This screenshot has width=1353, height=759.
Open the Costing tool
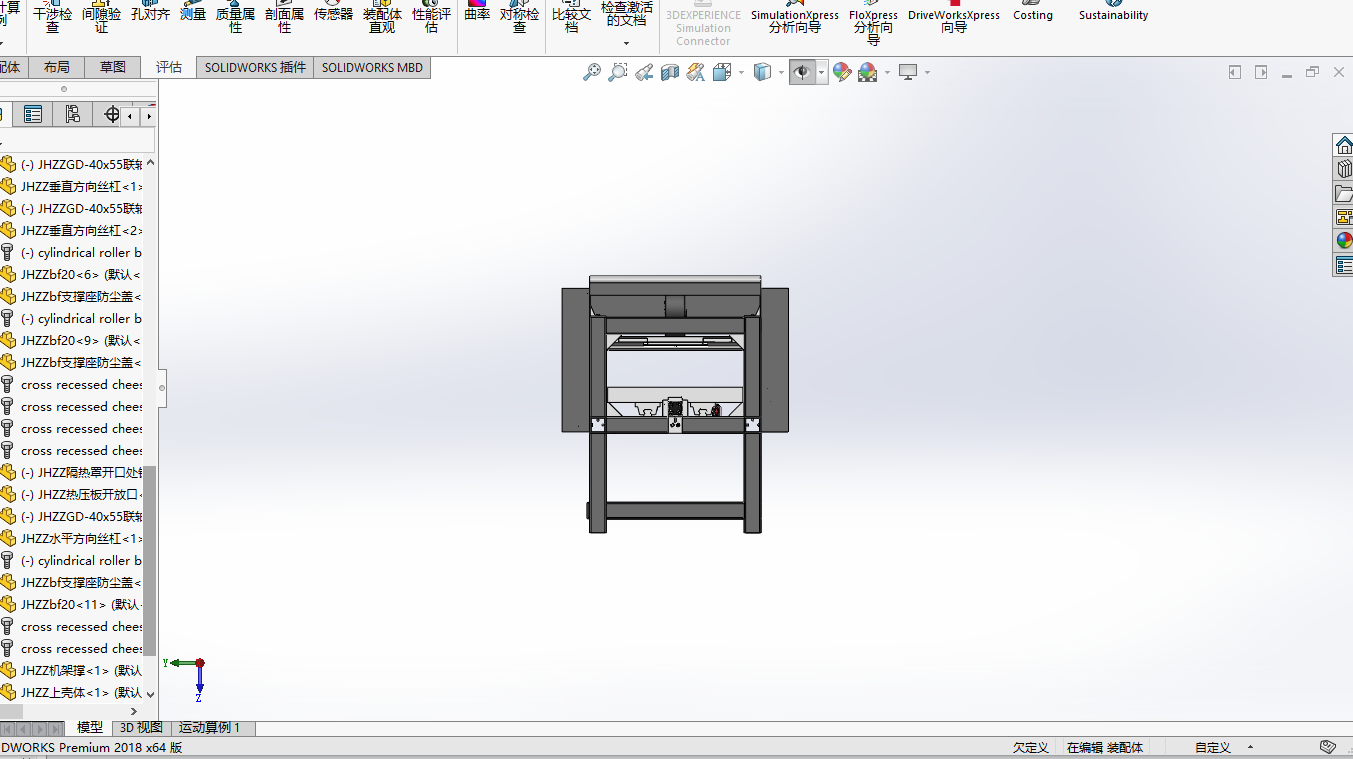(1033, 12)
